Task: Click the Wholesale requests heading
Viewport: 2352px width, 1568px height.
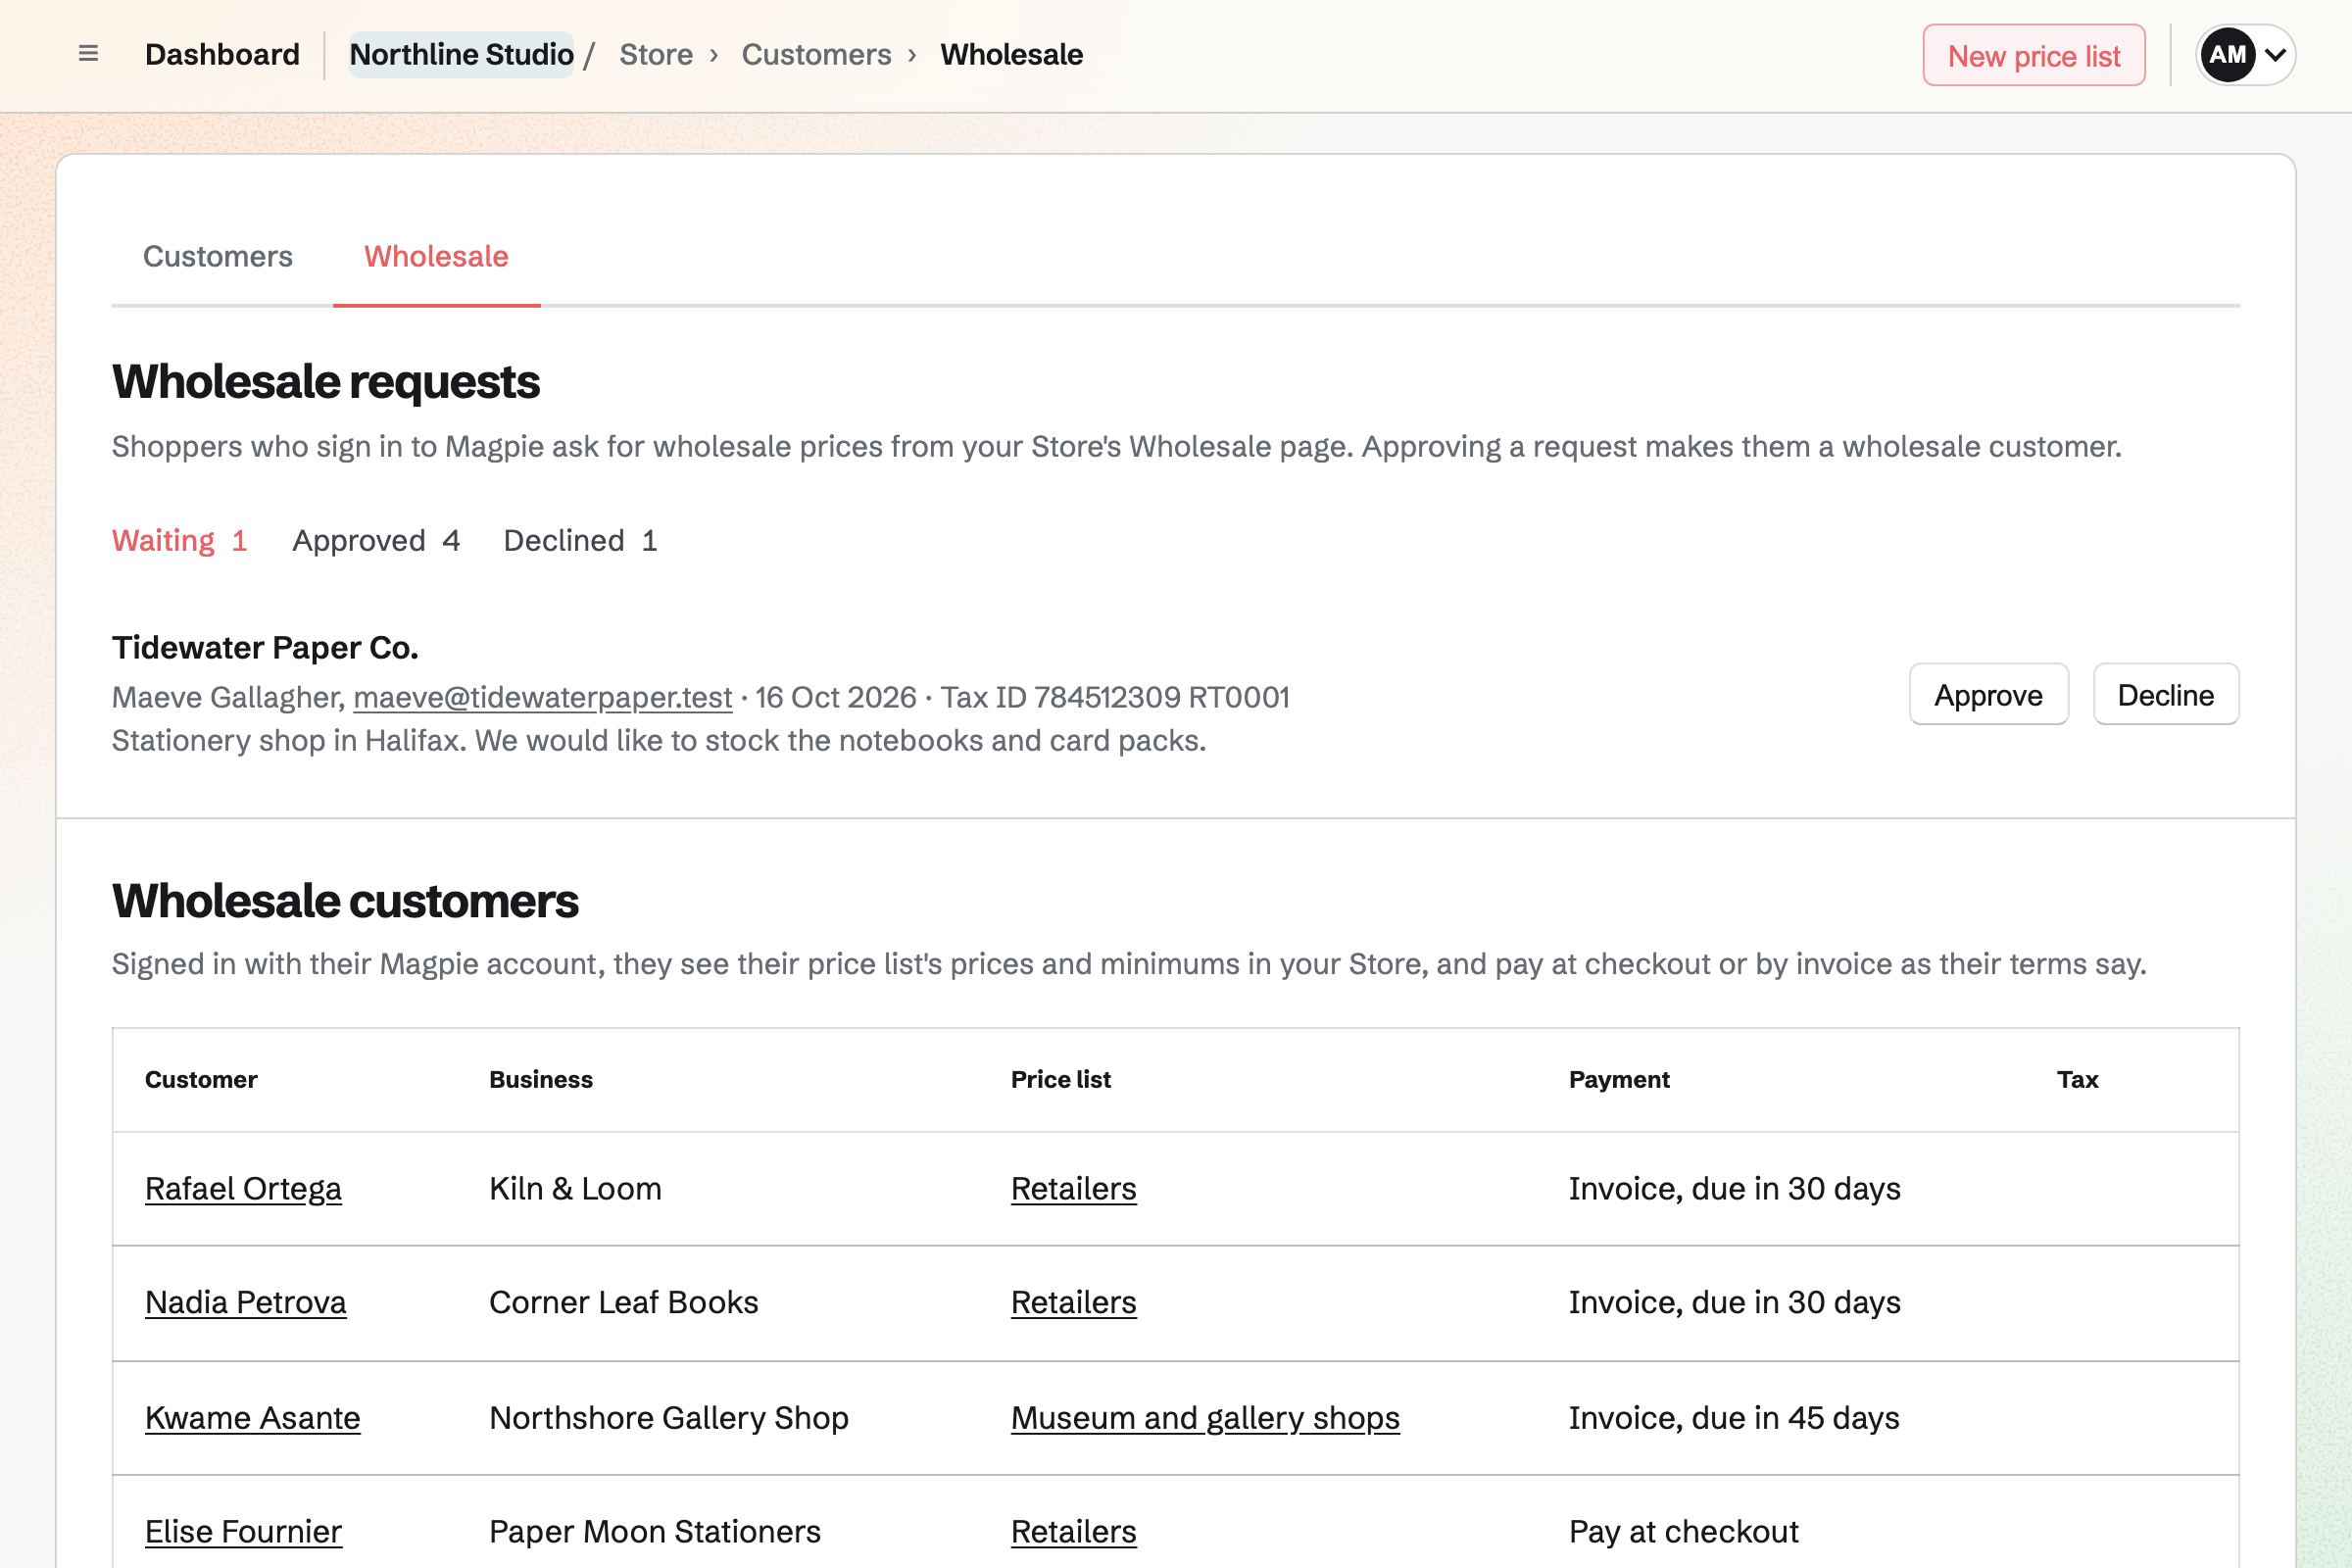Action: (x=326, y=382)
